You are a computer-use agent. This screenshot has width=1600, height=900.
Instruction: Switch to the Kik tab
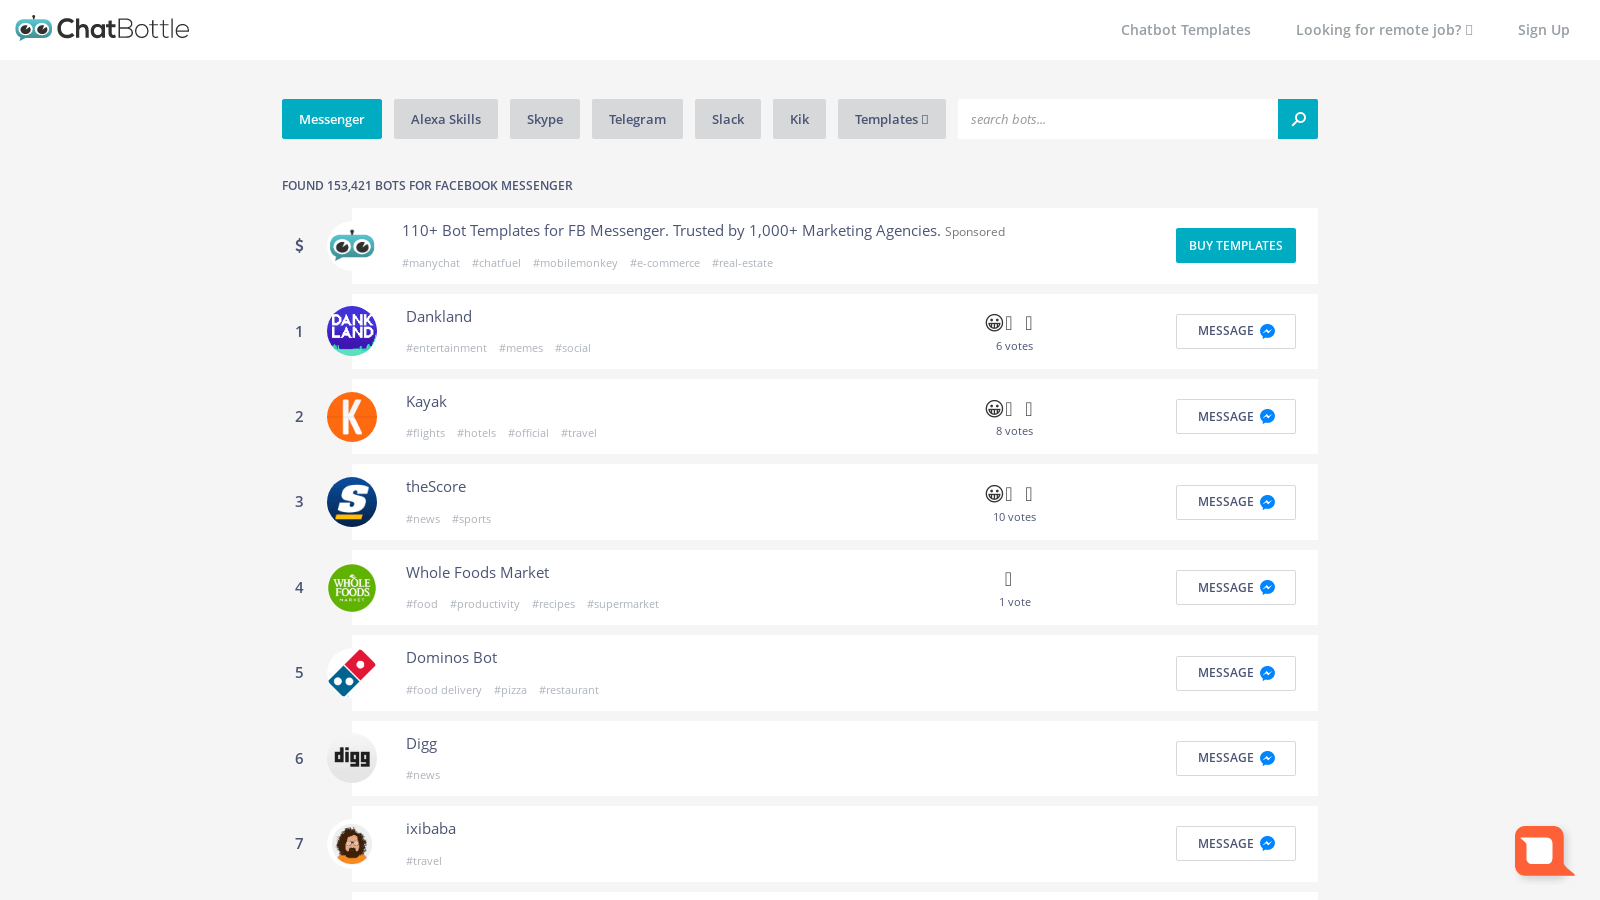point(799,119)
